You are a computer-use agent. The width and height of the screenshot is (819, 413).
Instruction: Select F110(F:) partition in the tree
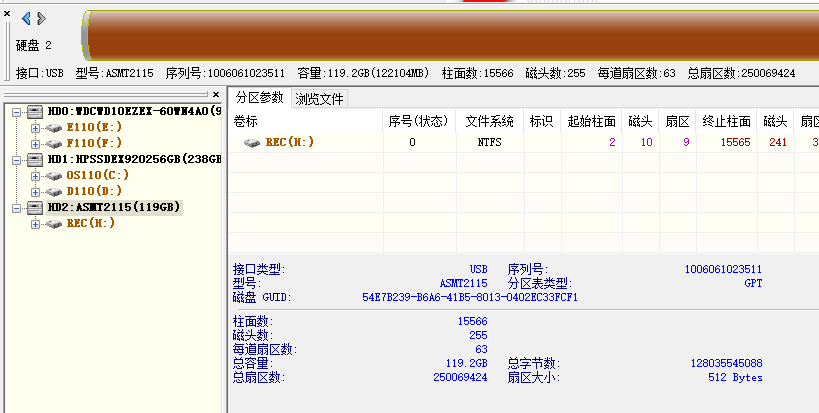coord(94,144)
